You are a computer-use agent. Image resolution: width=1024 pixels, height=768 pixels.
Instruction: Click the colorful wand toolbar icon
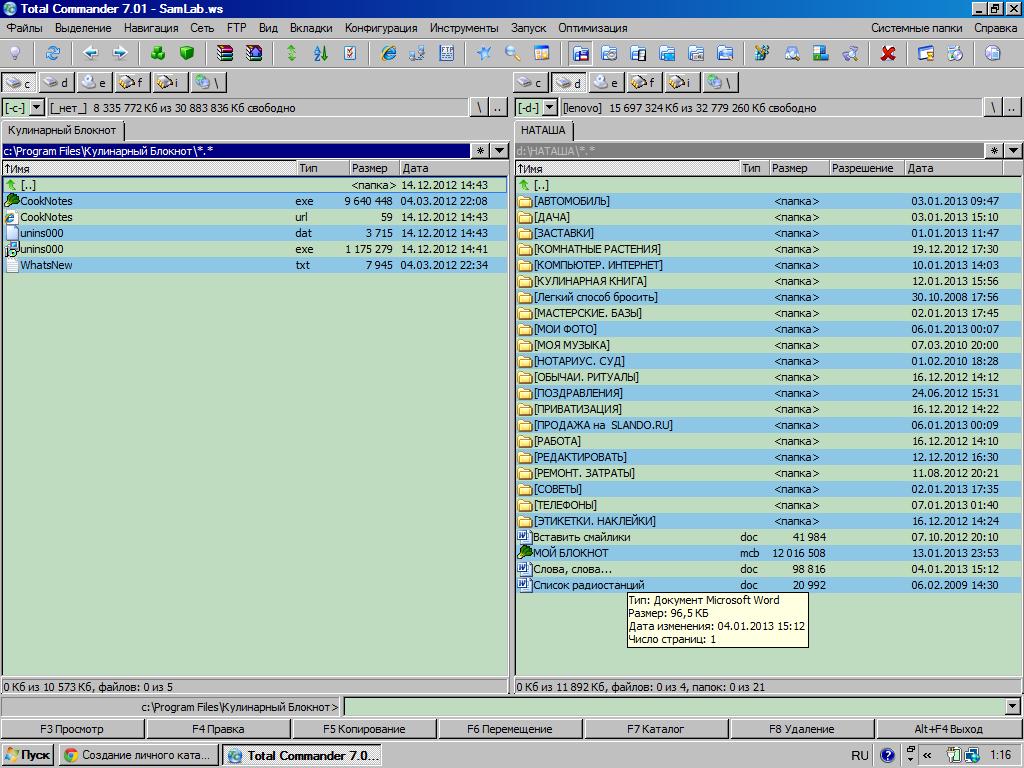(x=762, y=54)
